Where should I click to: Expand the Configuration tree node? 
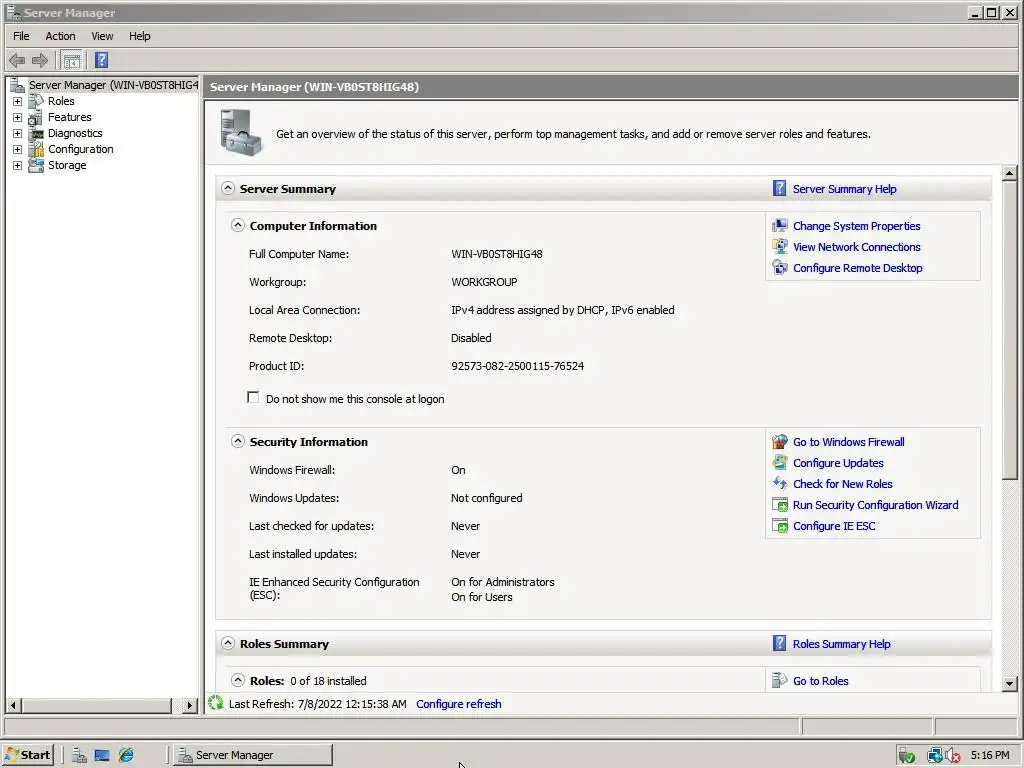pyautogui.click(x=18, y=150)
